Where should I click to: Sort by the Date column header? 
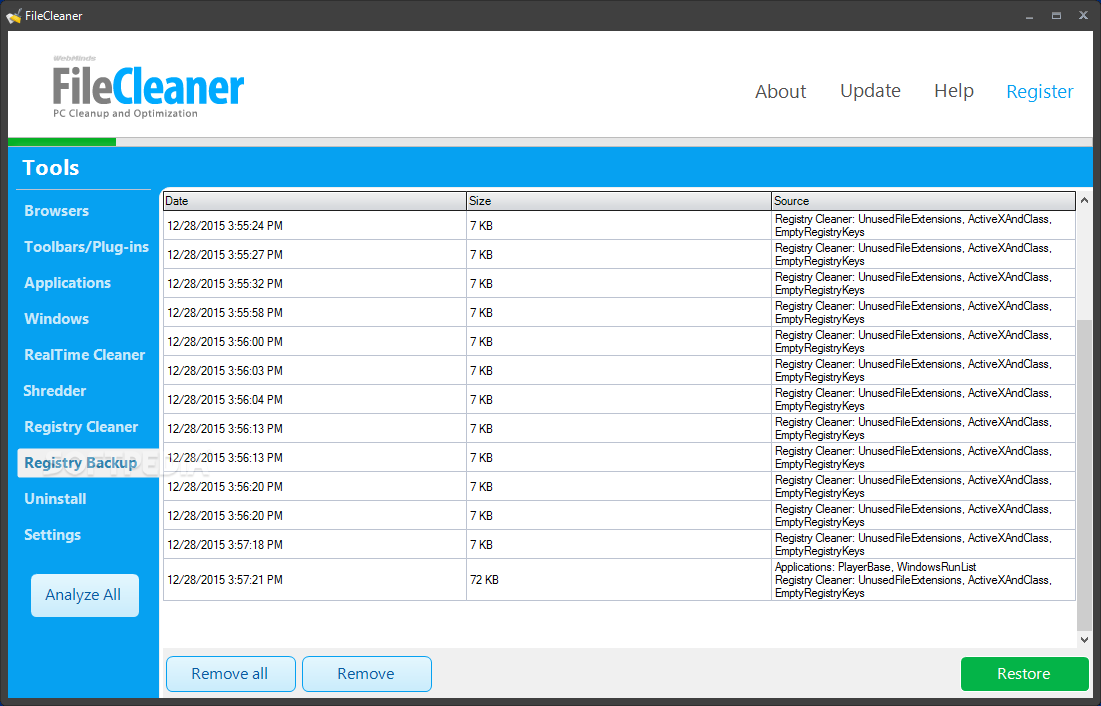tap(315, 201)
